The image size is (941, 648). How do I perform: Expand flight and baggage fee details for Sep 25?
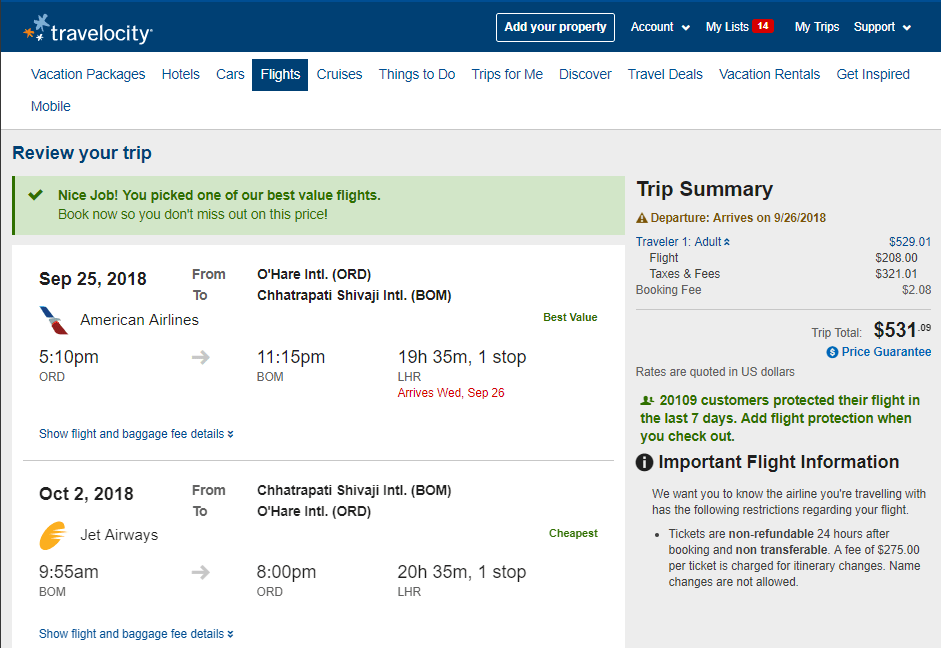tap(136, 434)
